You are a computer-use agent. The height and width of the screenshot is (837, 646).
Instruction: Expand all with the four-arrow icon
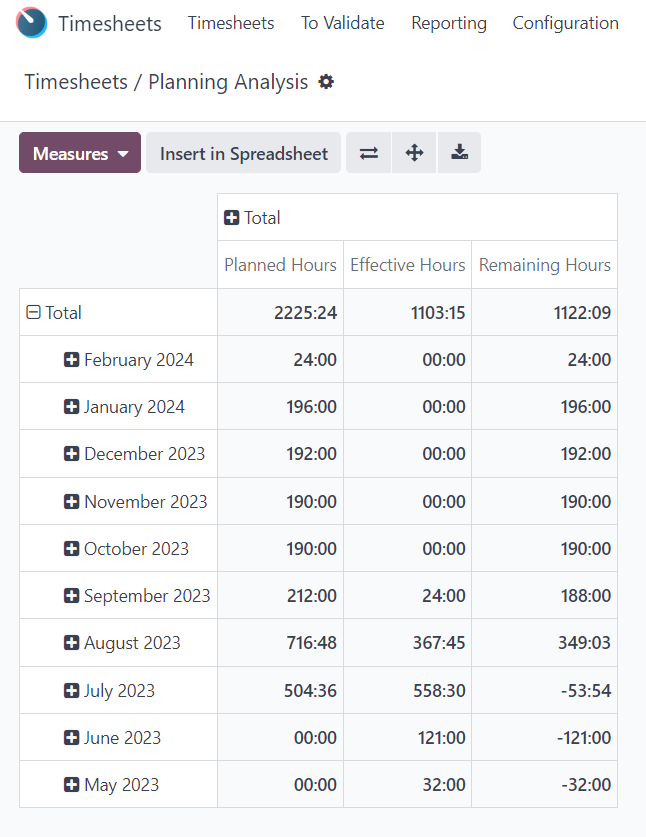414,153
